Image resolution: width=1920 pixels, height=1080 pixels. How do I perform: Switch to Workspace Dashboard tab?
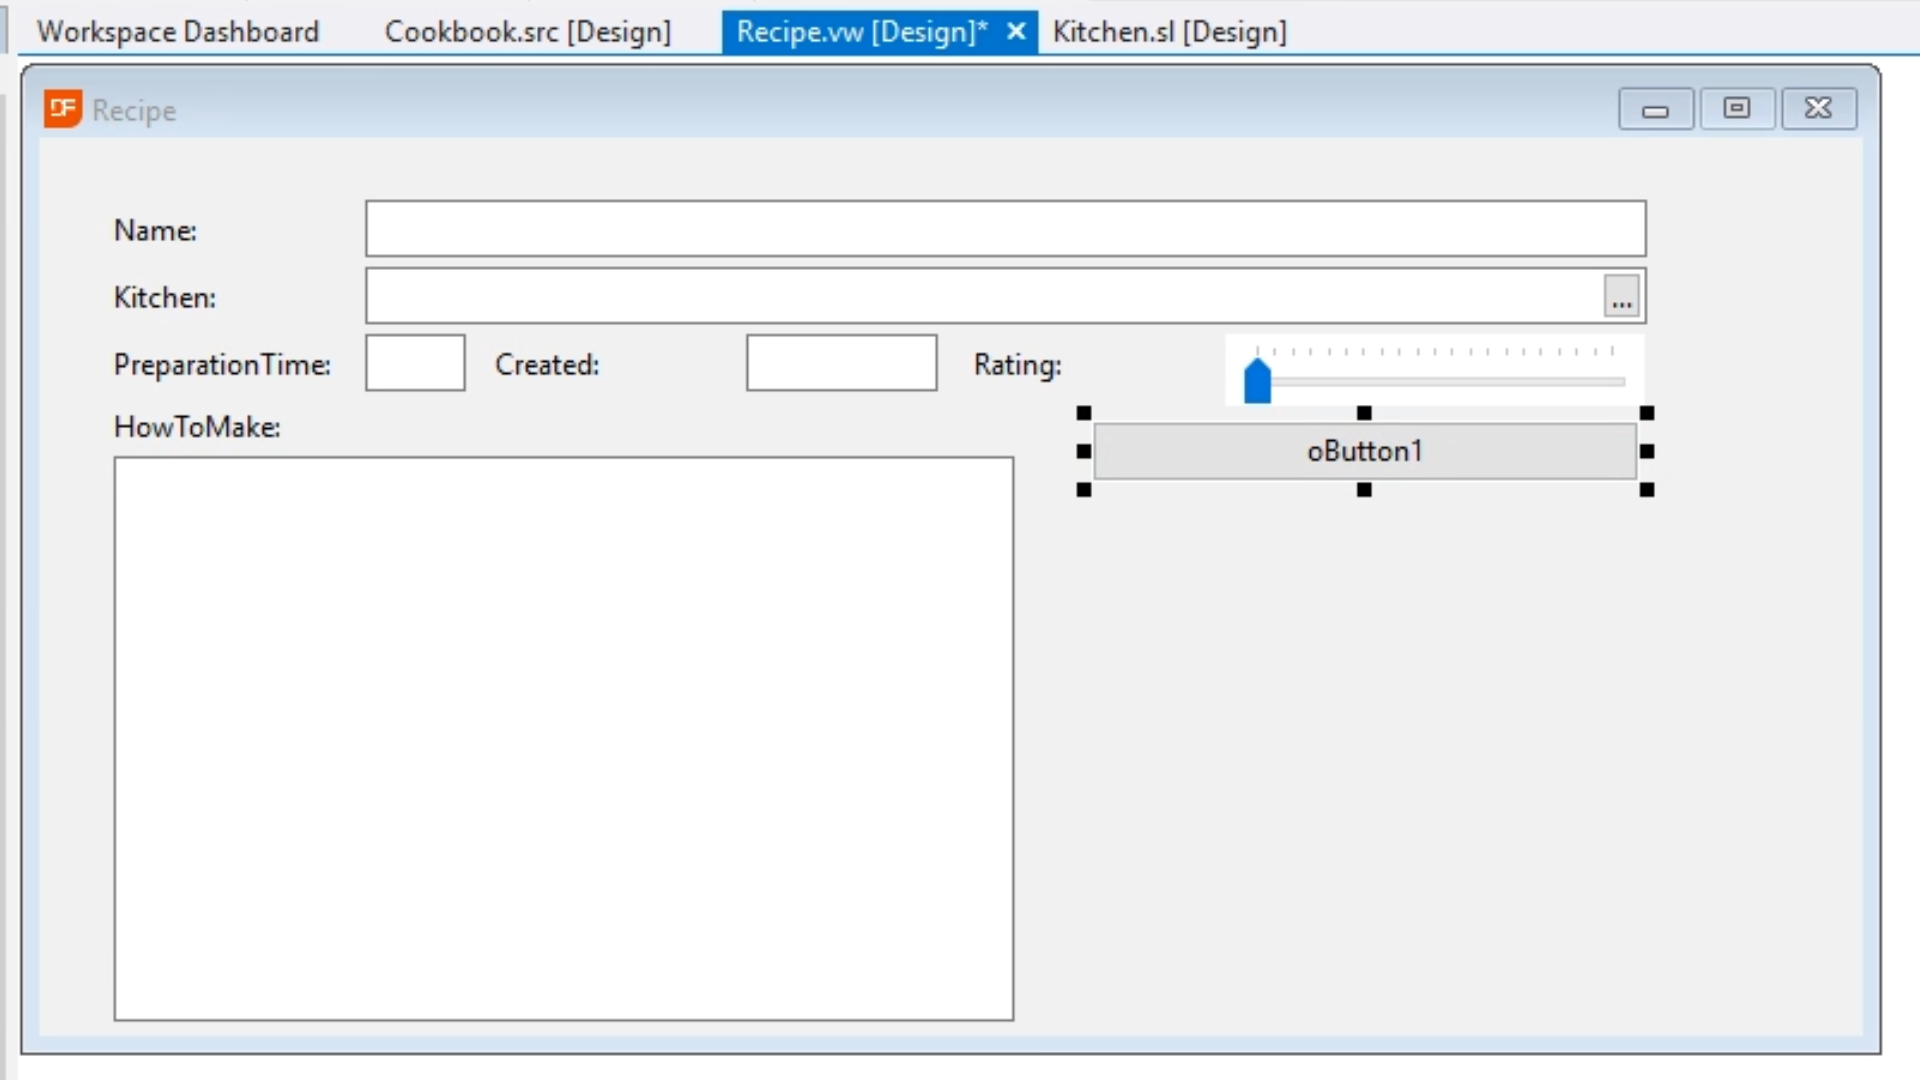tap(178, 31)
